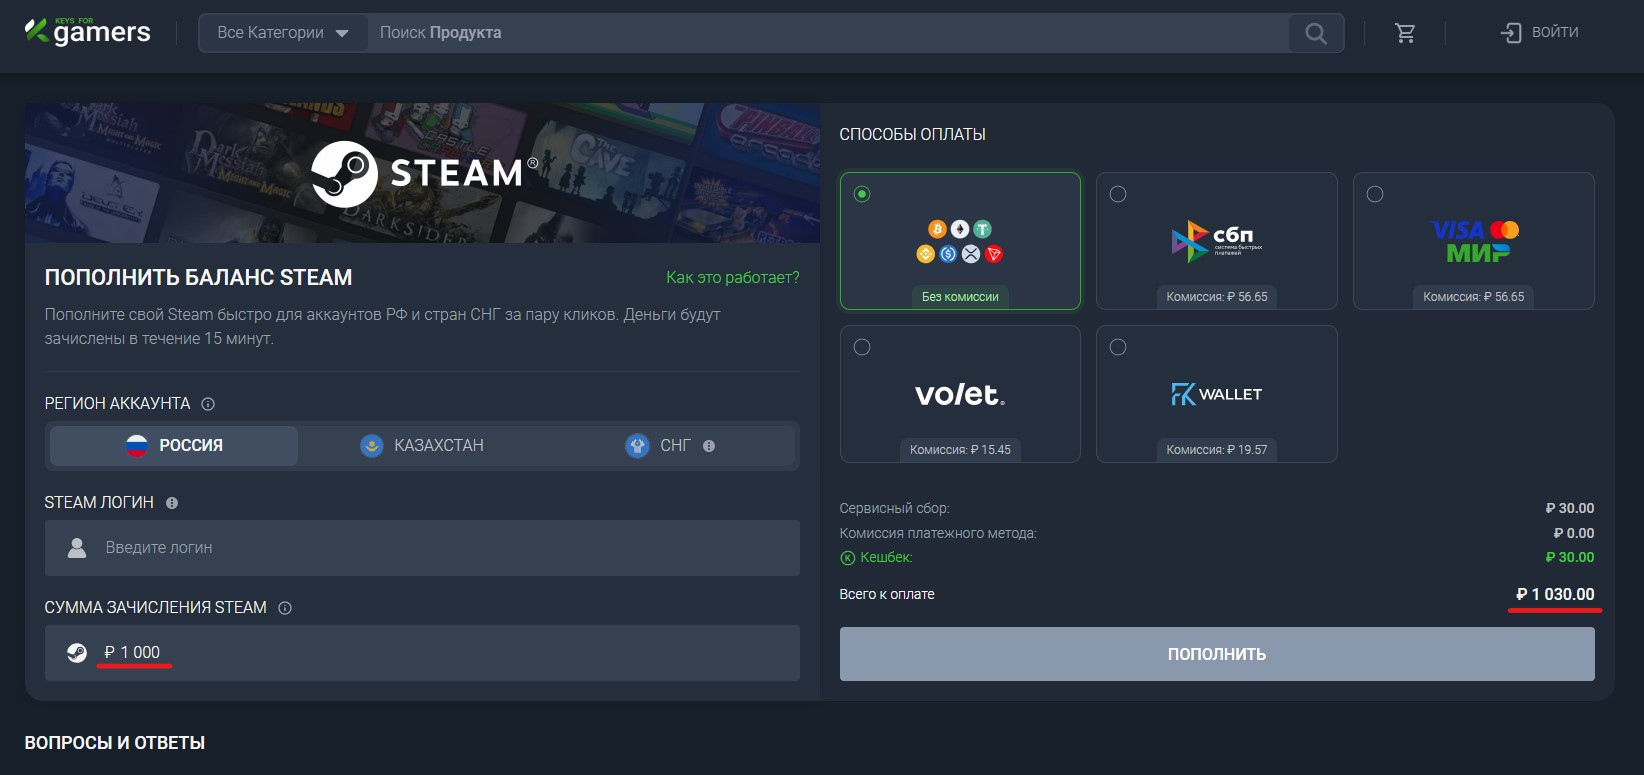Viewport: 1644px width, 775px height.
Task: Click the Пополнить button
Action: tap(1217, 654)
